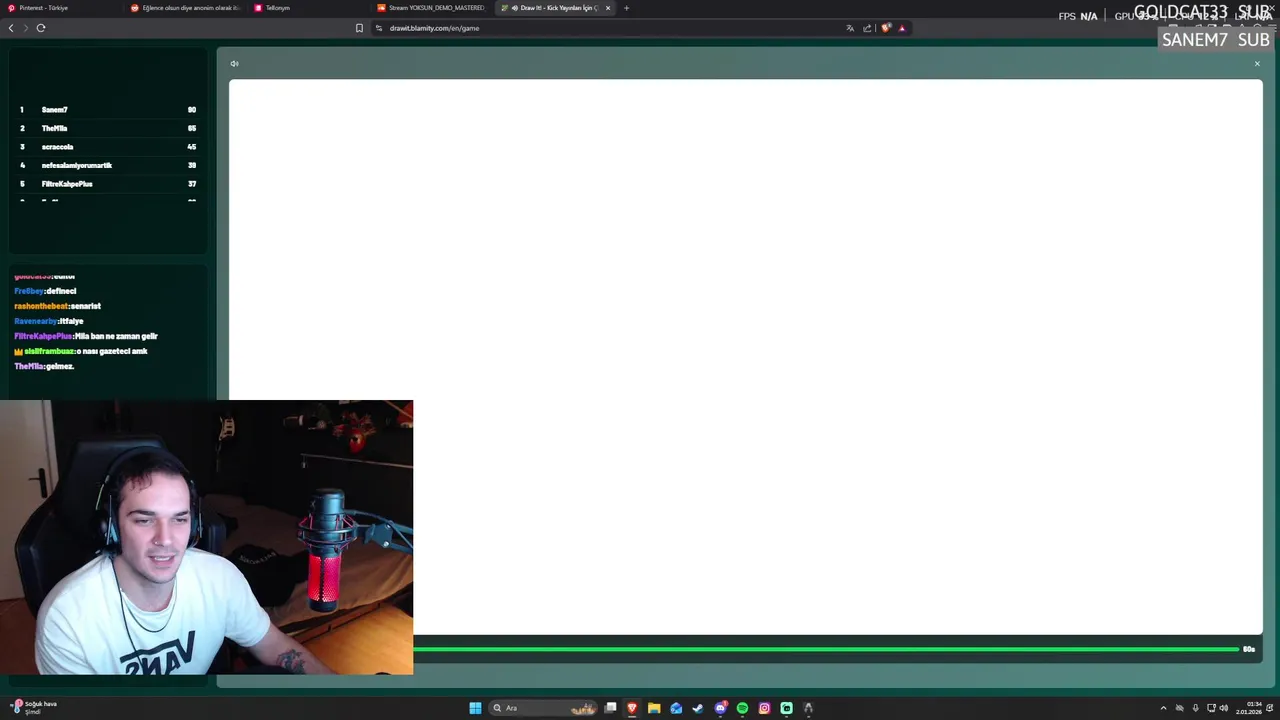Screen dimensions: 1280x720
Task: Select nefesalamiyorumartik leaderboard row
Action: [x=108, y=165]
